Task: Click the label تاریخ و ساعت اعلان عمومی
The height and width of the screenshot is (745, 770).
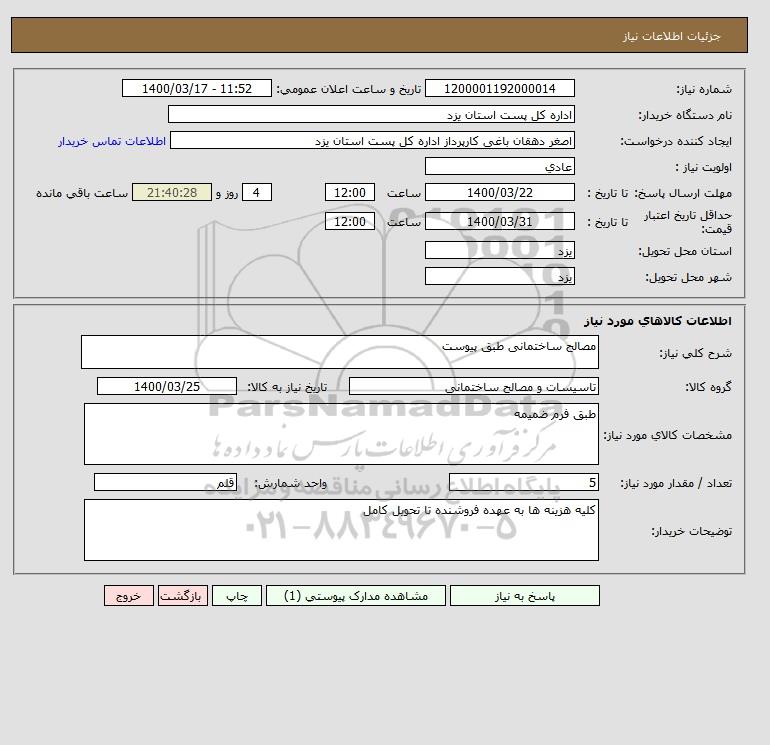Action: (349, 89)
